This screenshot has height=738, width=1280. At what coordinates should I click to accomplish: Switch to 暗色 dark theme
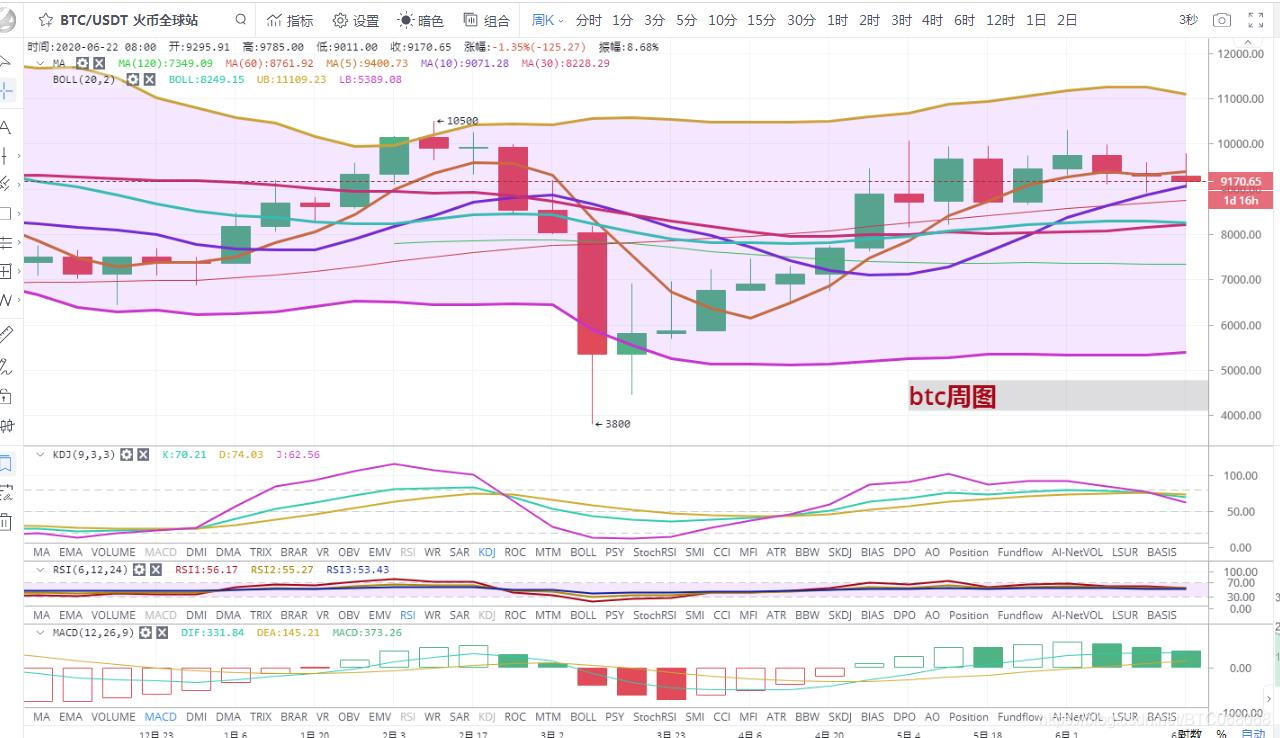(x=421, y=20)
